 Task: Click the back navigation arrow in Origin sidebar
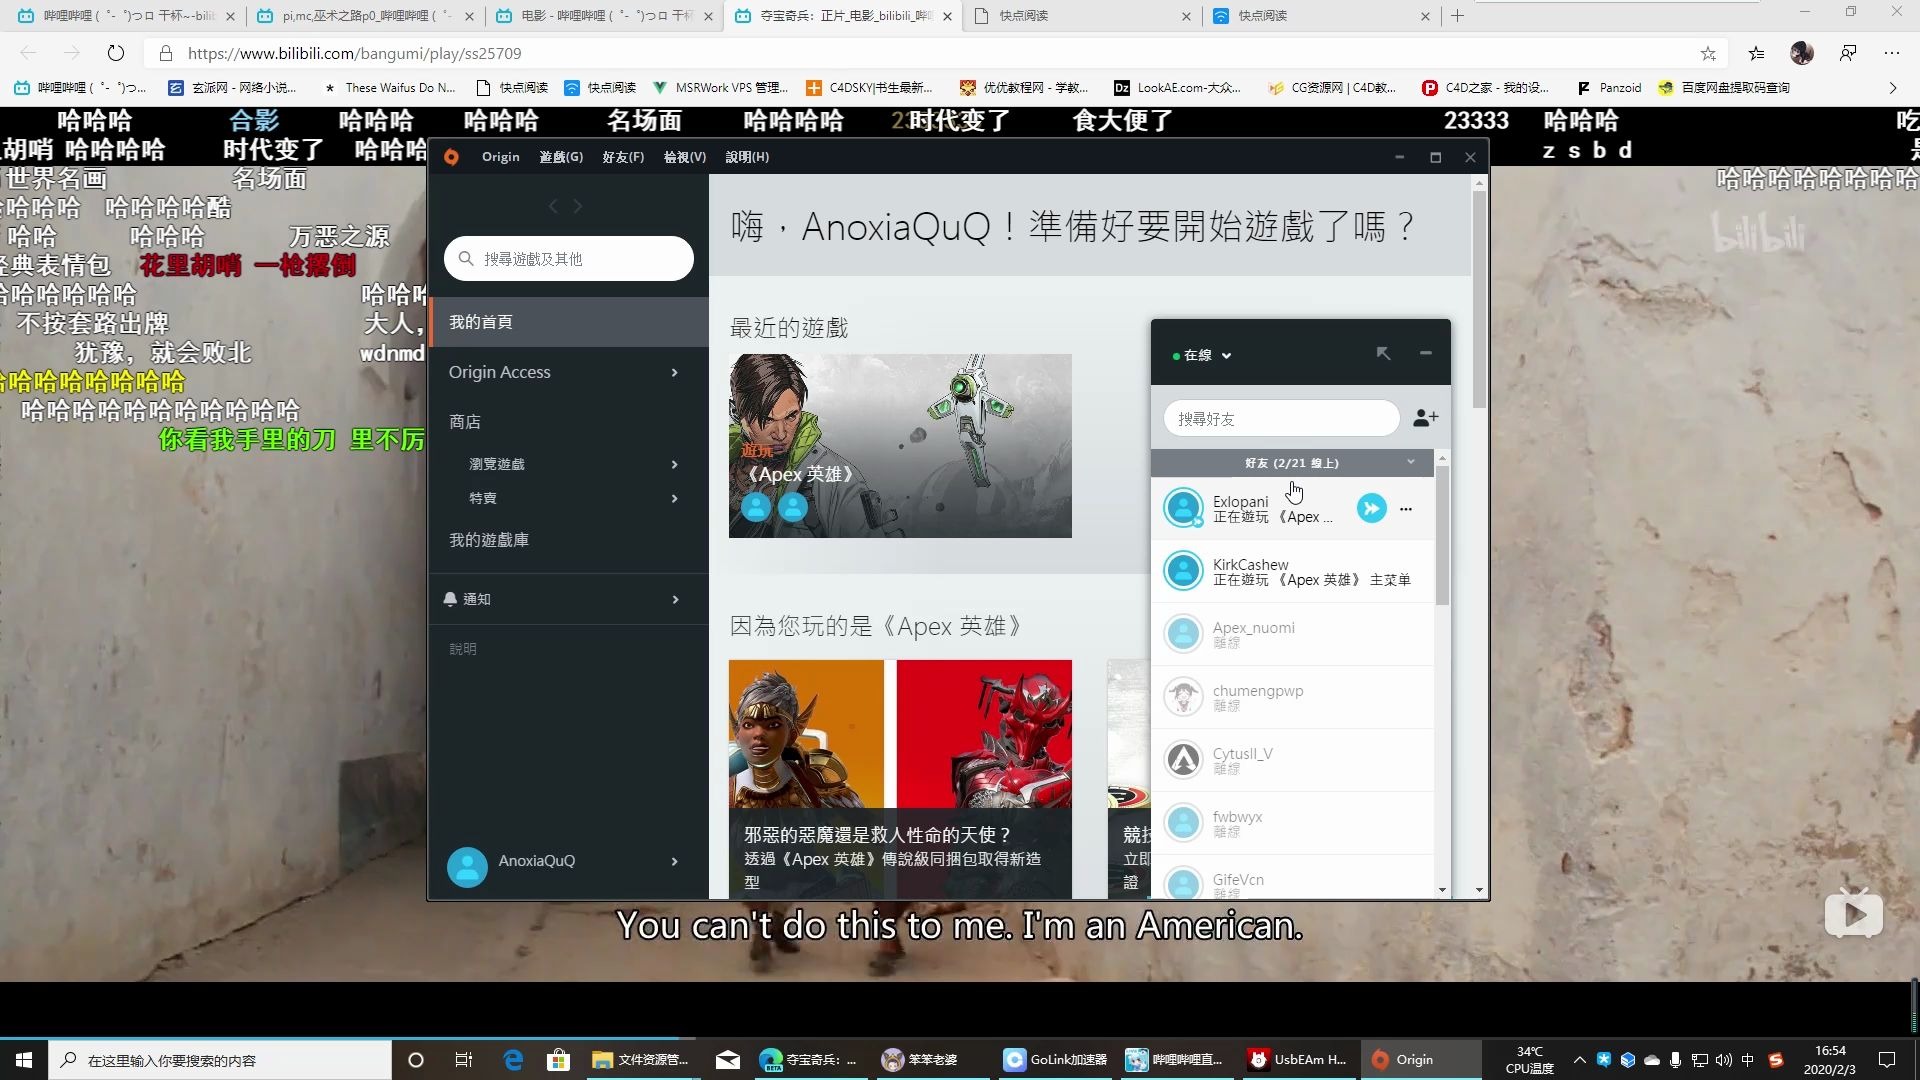coord(553,206)
